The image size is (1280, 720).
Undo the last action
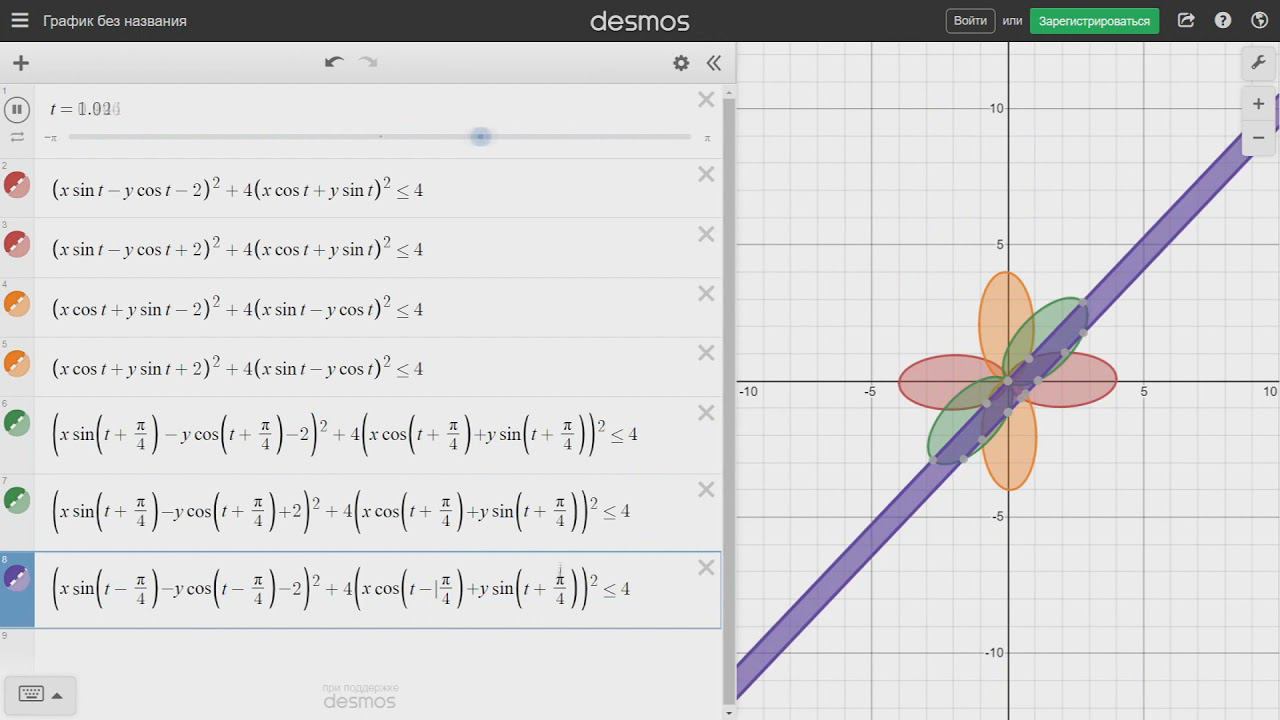pos(334,62)
